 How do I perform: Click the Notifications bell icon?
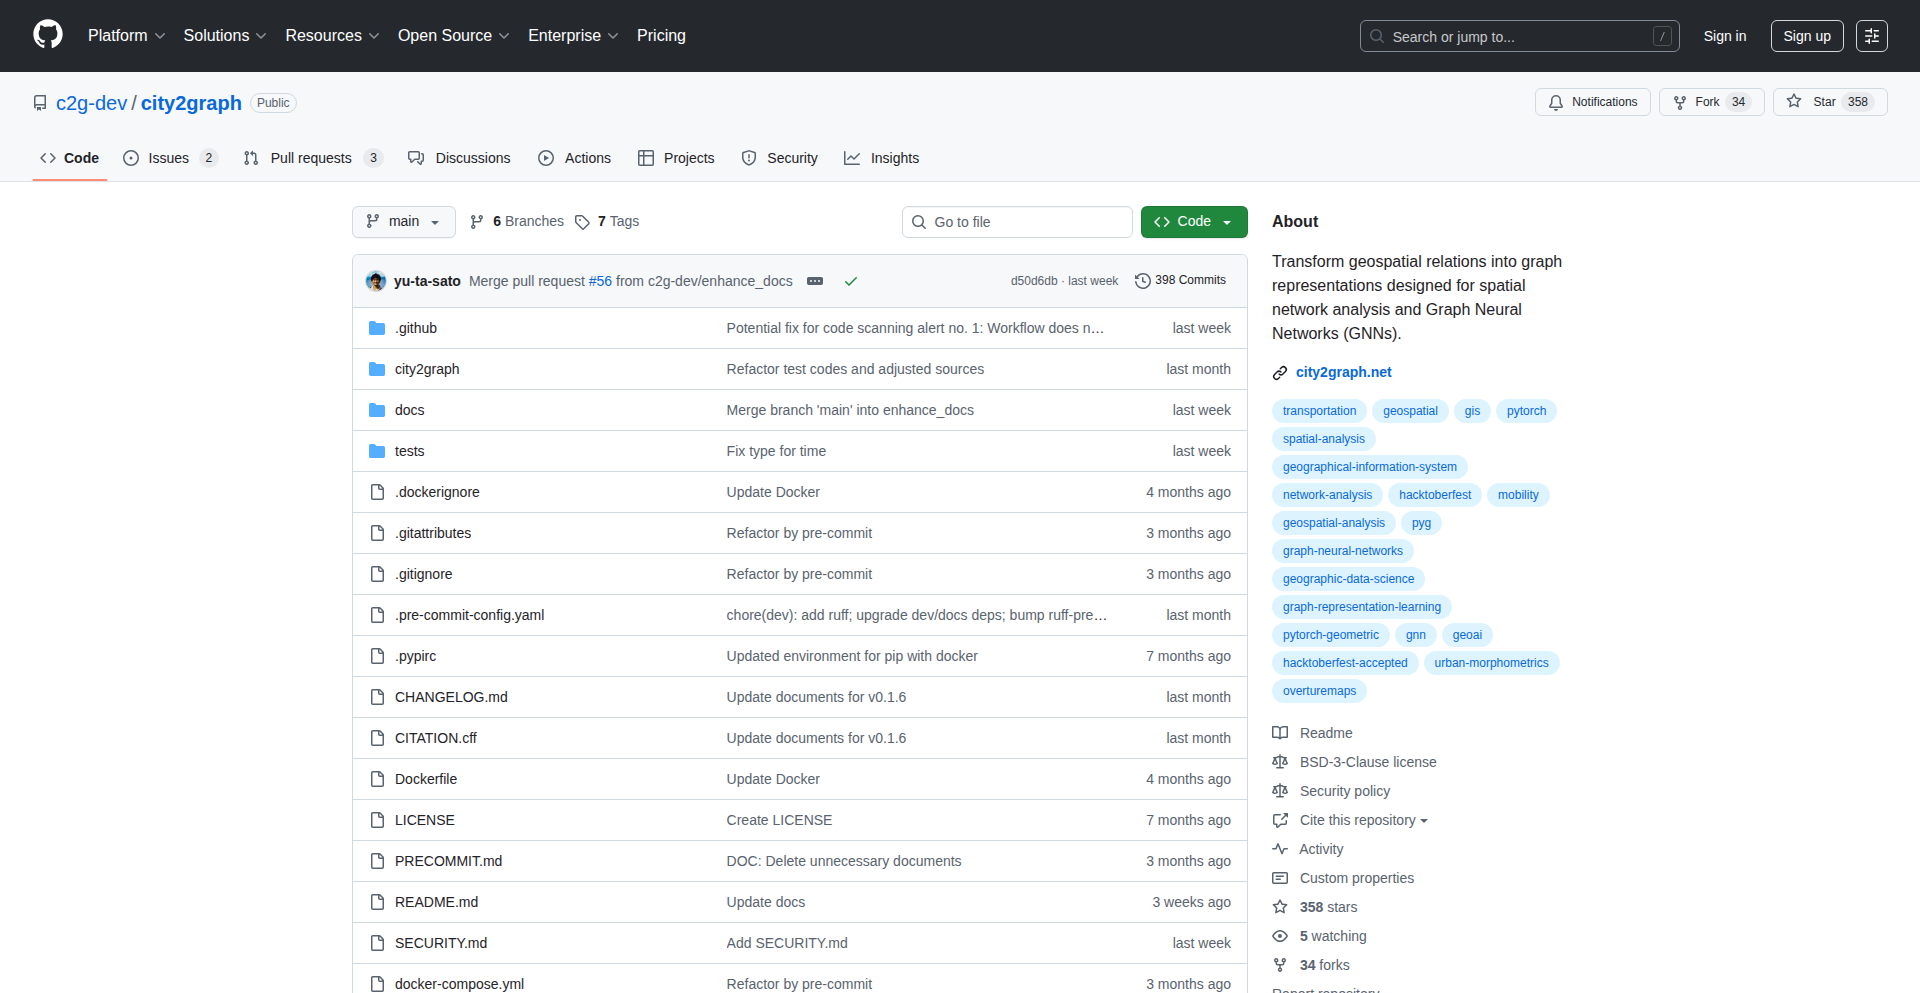[x=1556, y=102]
